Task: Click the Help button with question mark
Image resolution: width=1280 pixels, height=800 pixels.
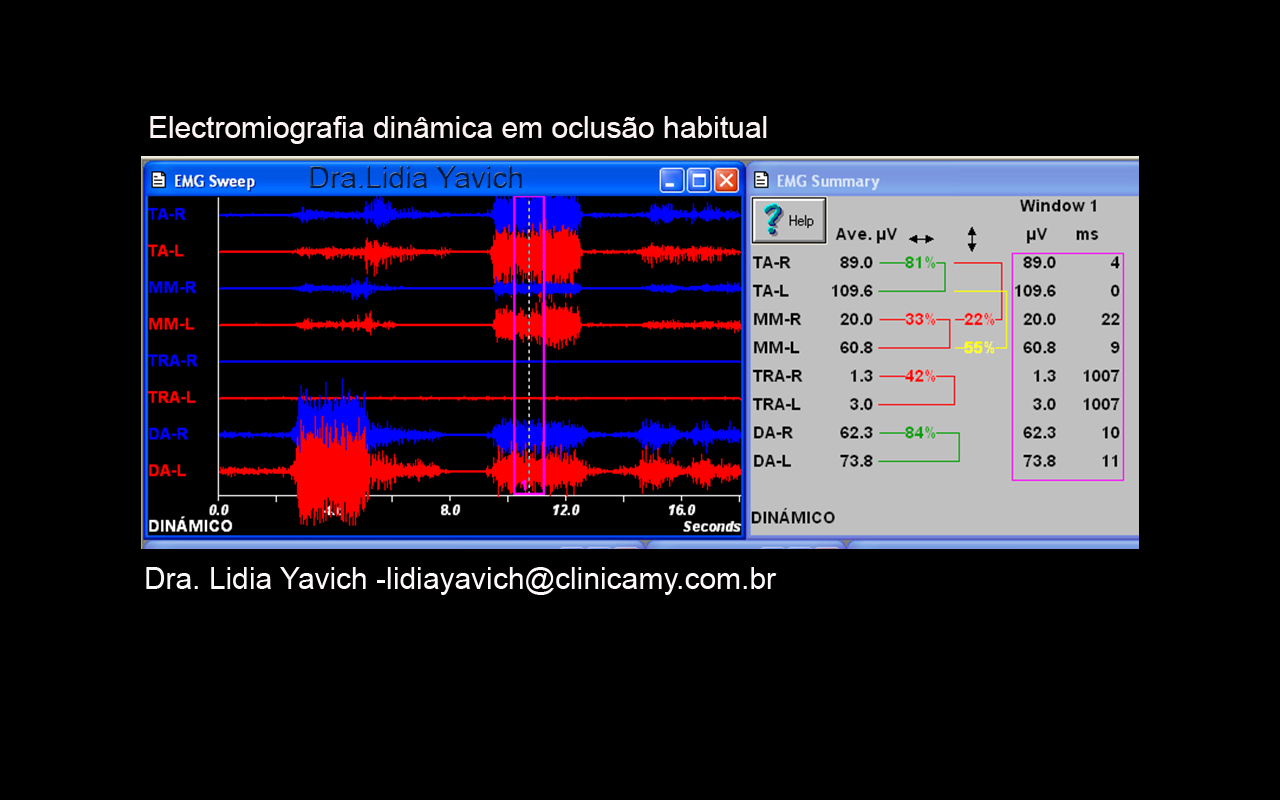Action: click(x=788, y=220)
